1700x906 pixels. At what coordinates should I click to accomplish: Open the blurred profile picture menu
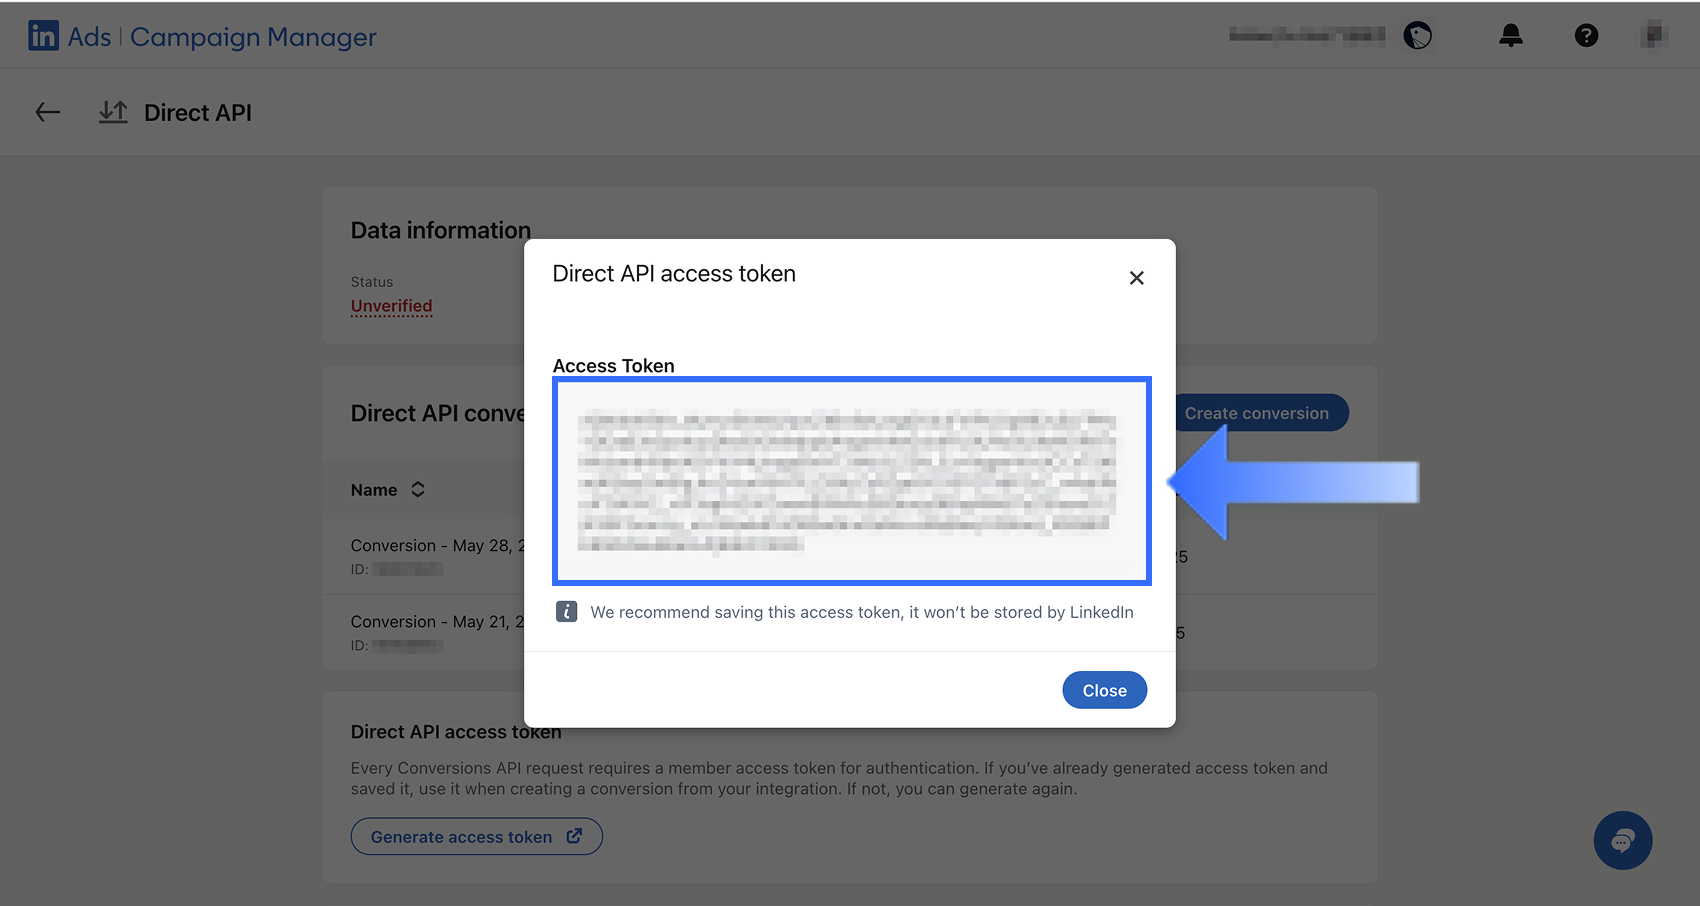click(x=1654, y=35)
